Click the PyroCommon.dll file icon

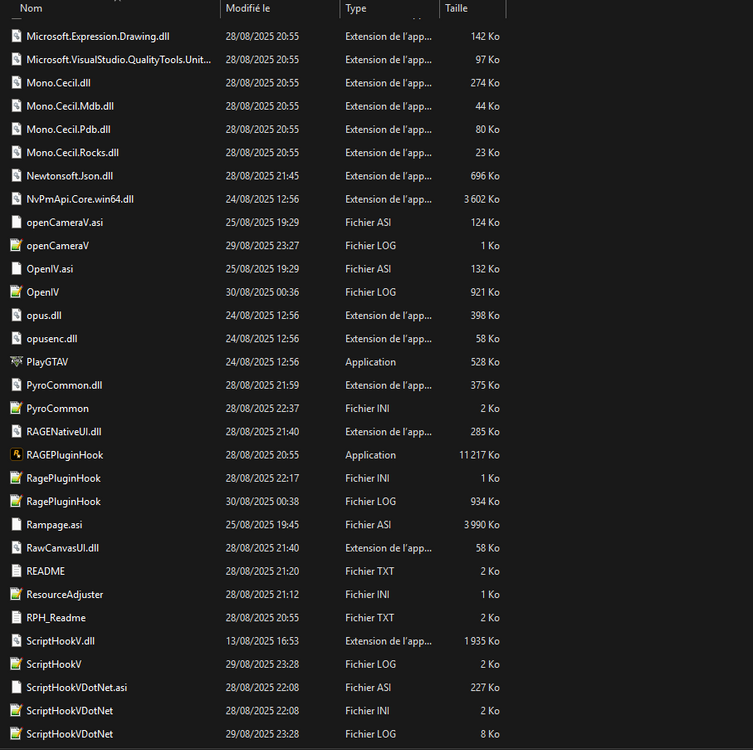click(x=16, y=385)
